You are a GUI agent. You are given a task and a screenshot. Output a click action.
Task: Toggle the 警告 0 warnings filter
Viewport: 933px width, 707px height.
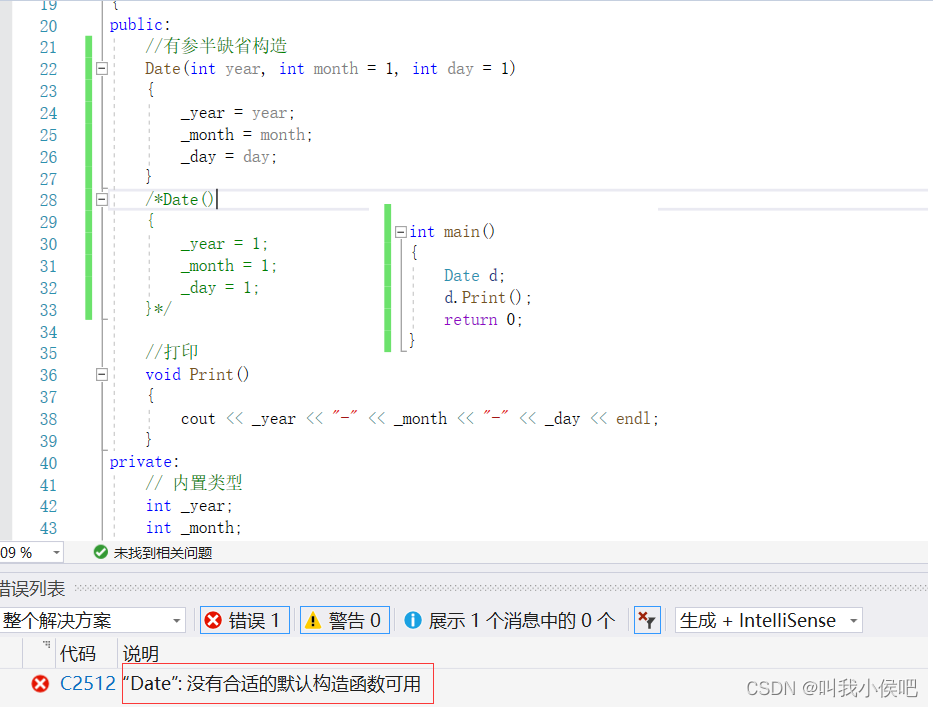(344, 620)
